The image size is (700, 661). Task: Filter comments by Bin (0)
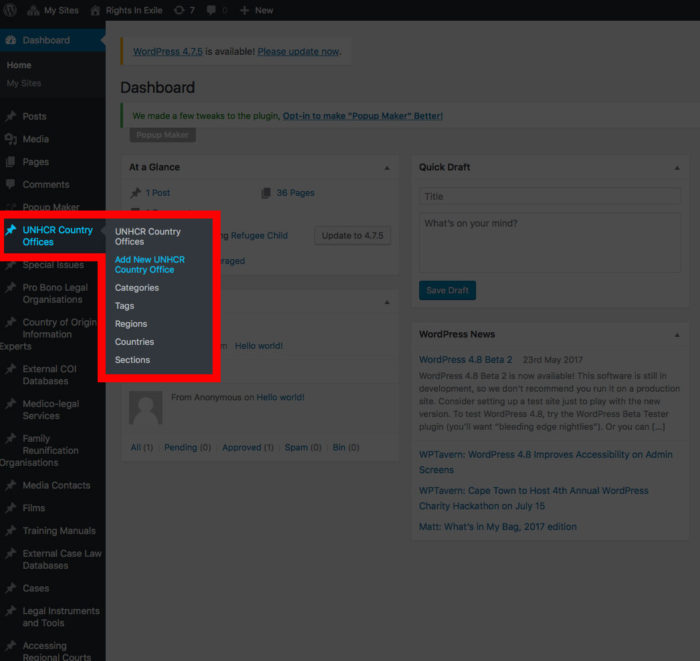coord(346,447)
